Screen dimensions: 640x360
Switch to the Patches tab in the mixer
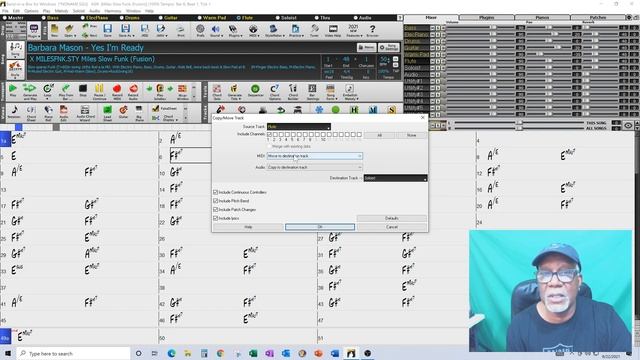tap(598, 18)
